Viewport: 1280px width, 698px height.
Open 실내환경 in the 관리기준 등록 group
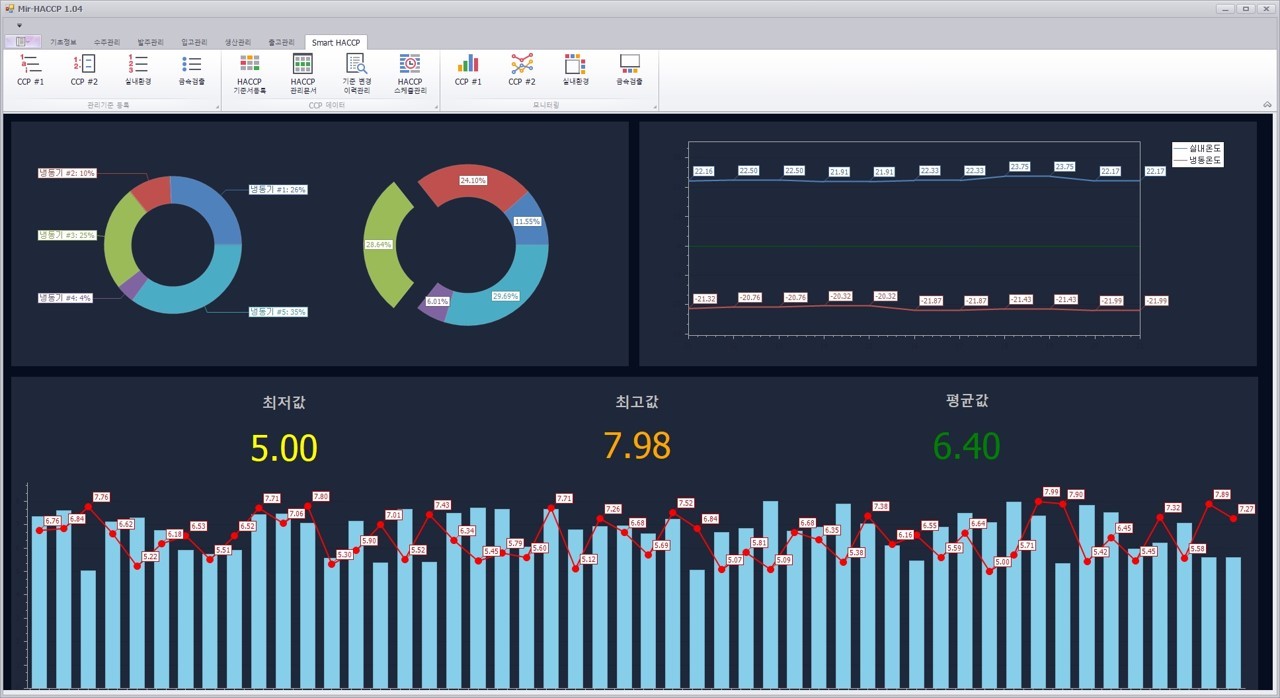pyautogui.click(x=138, y=70)
